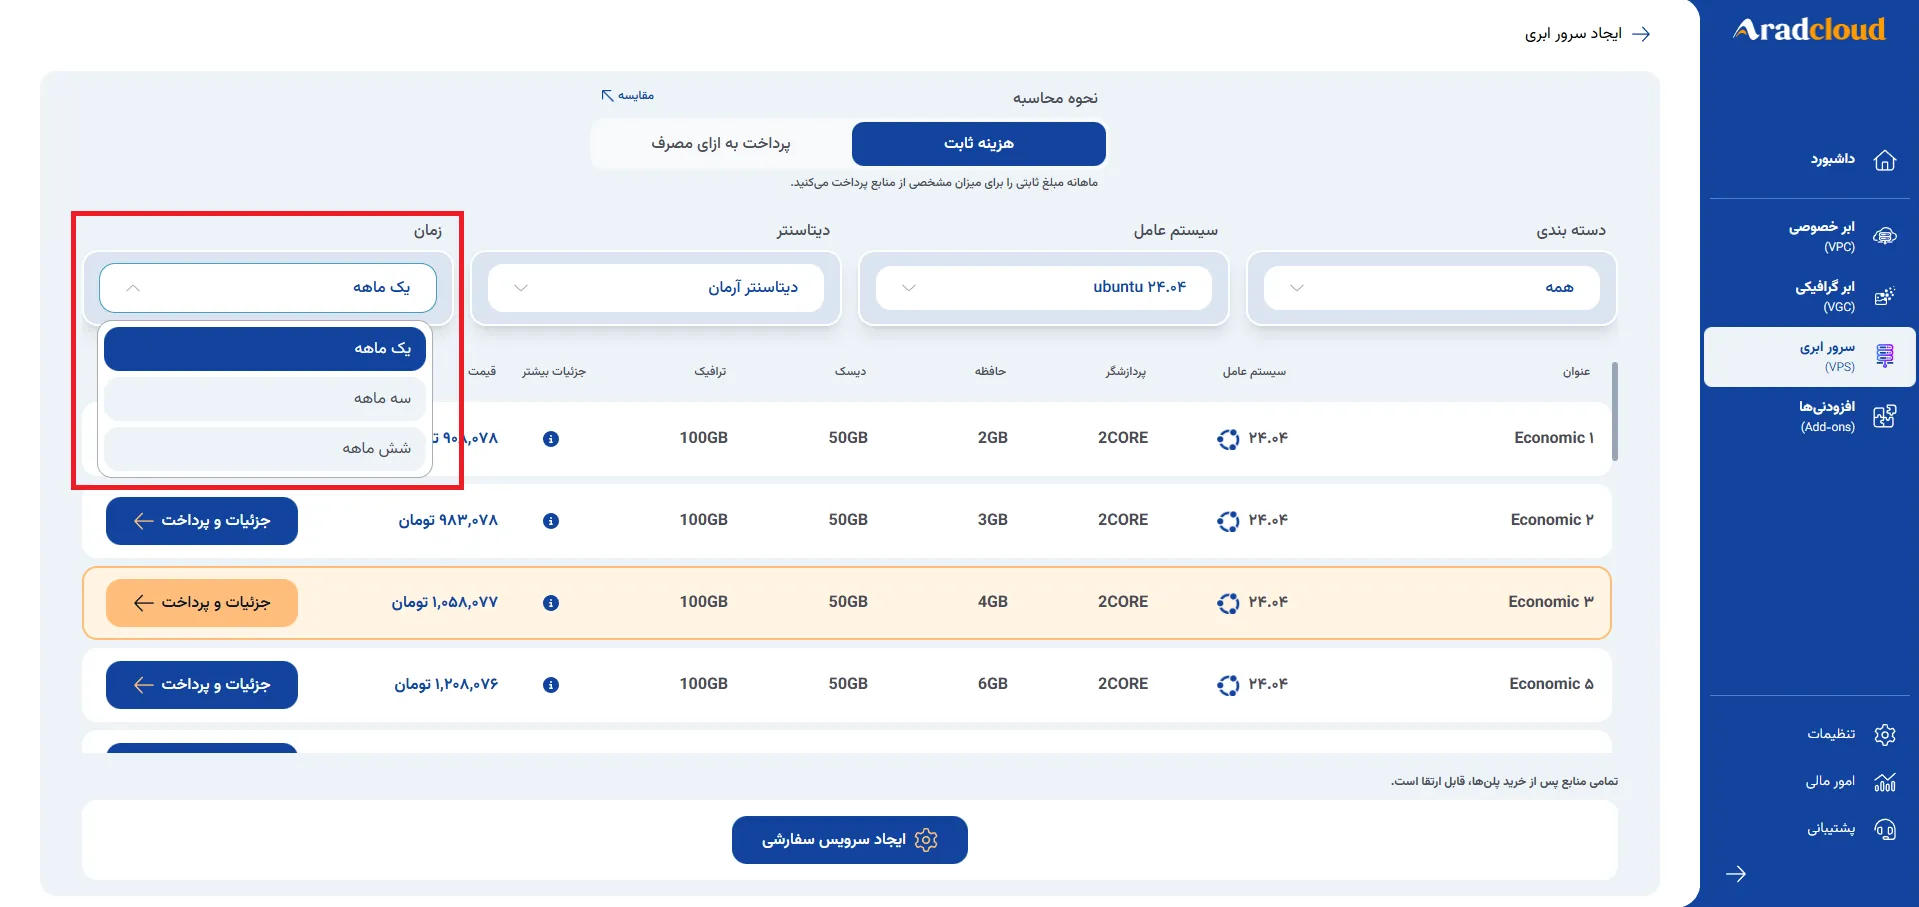
Task: Click info icon for Economic ۳ row
Action: click(x=551, y=603)
